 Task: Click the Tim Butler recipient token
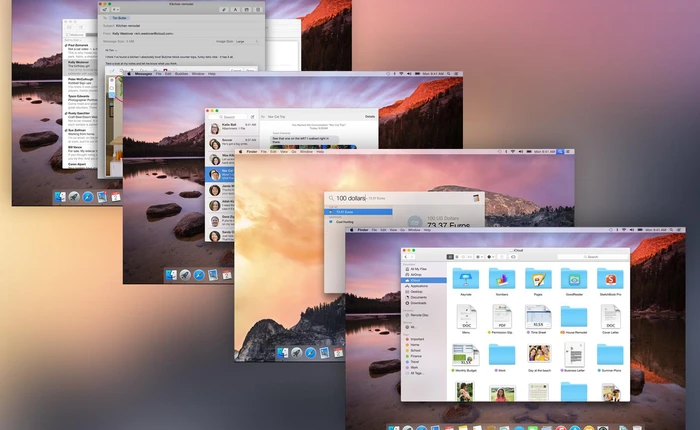[119, 18]
